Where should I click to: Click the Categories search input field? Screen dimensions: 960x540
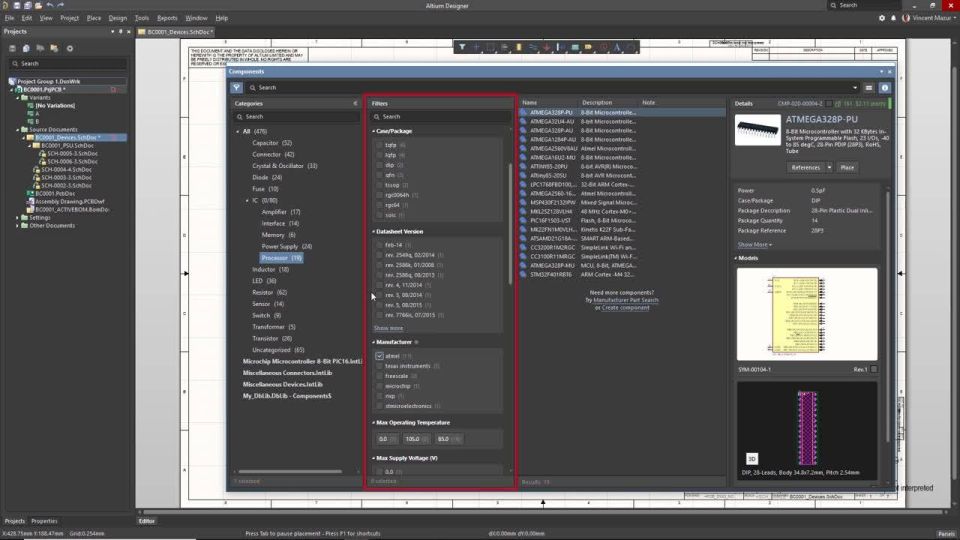(x=296, y=116)
